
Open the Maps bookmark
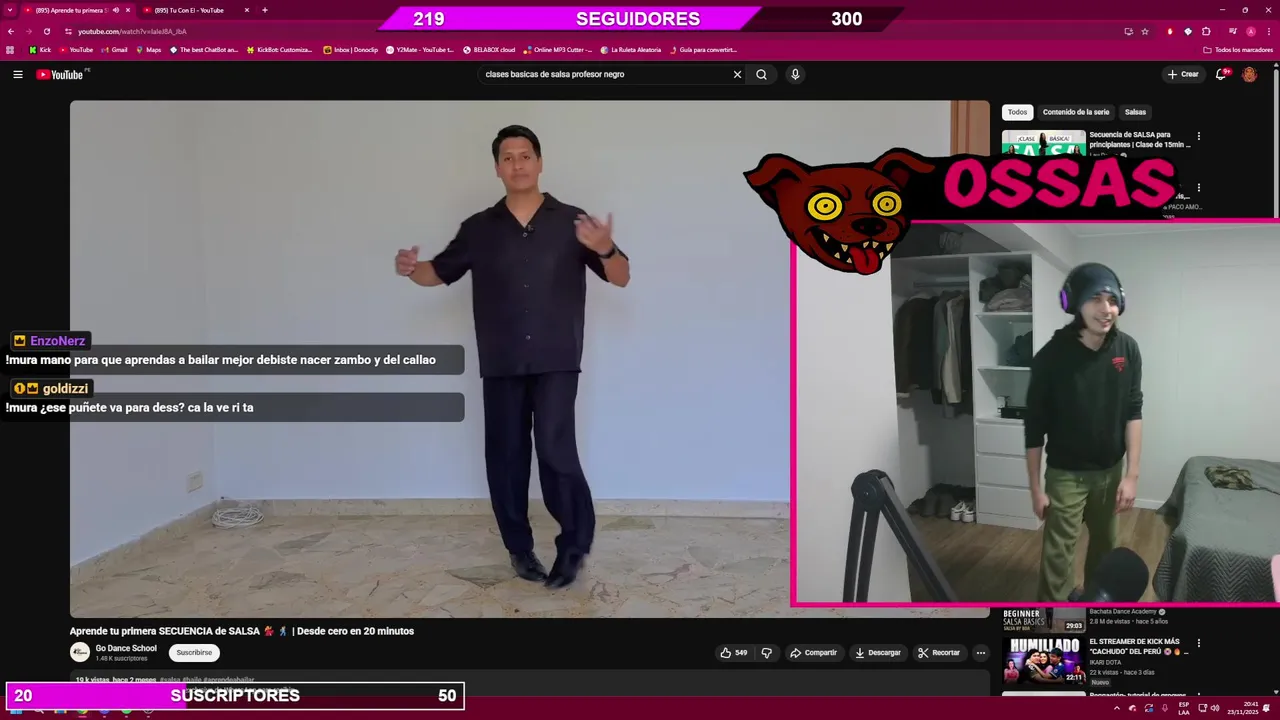pyautogui.click(x=148, y=49)
